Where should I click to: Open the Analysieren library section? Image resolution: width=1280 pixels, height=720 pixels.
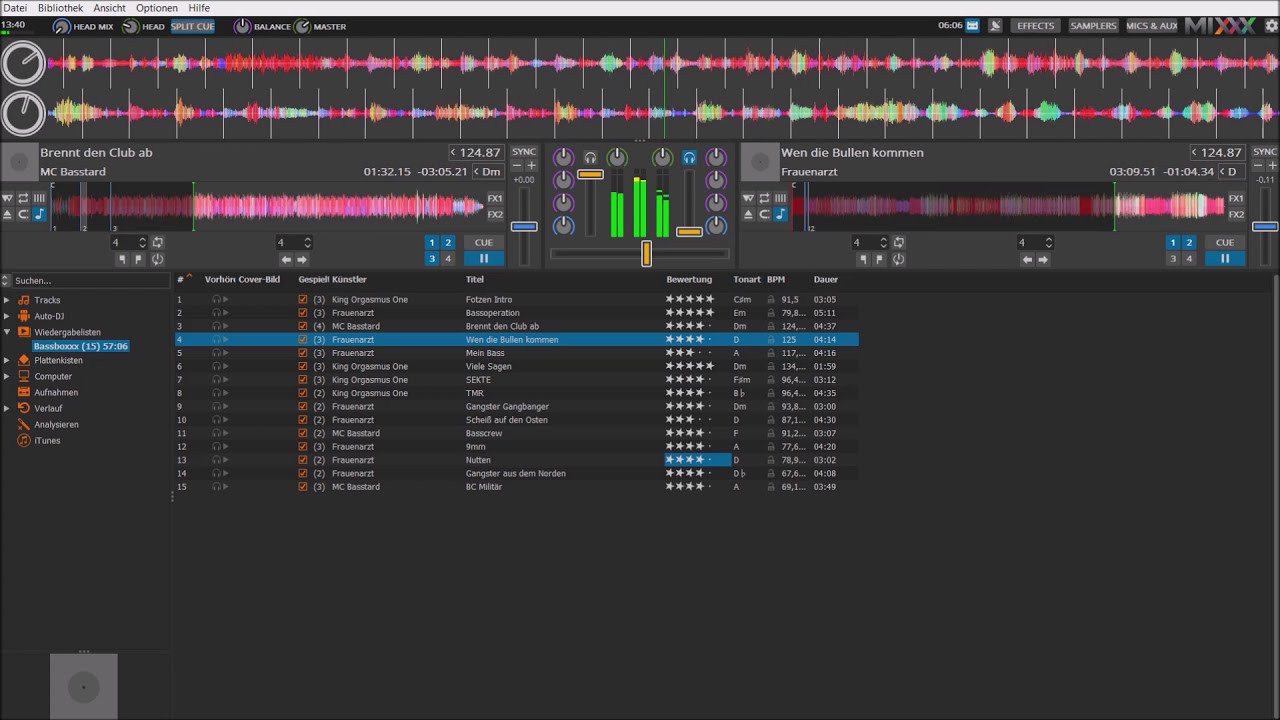point(56,424)
